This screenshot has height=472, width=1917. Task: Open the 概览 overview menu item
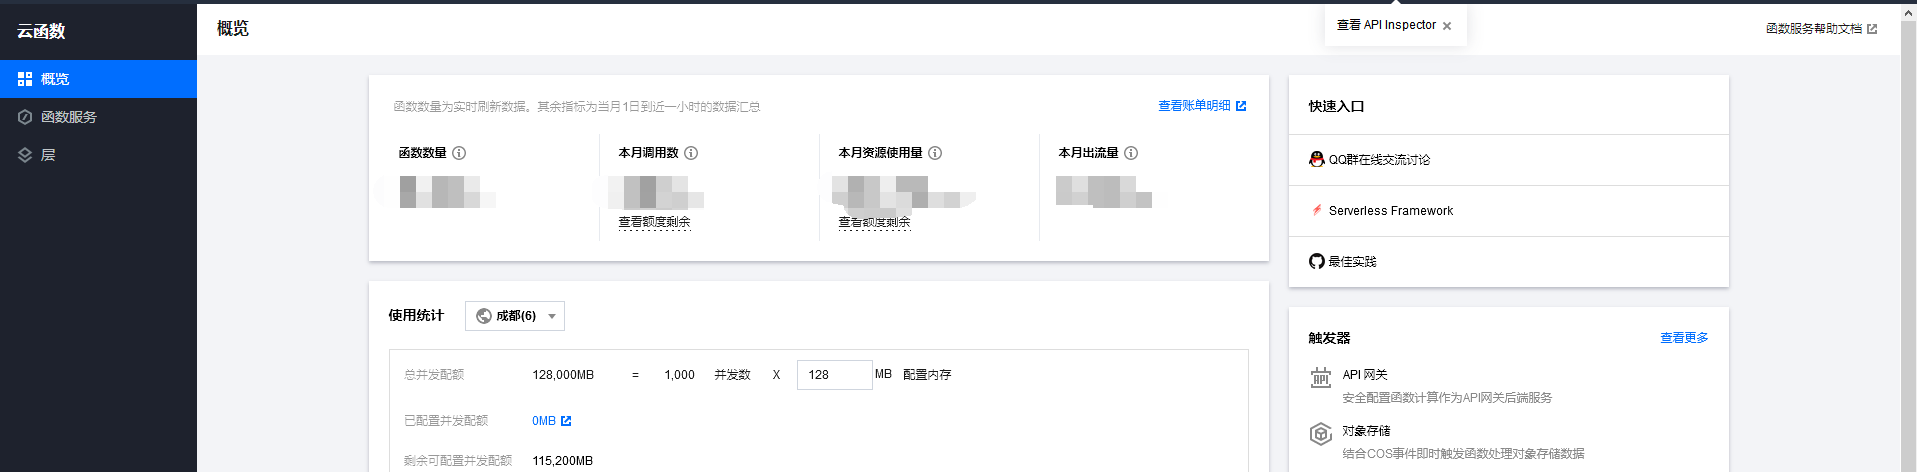(x=98, y=79)
